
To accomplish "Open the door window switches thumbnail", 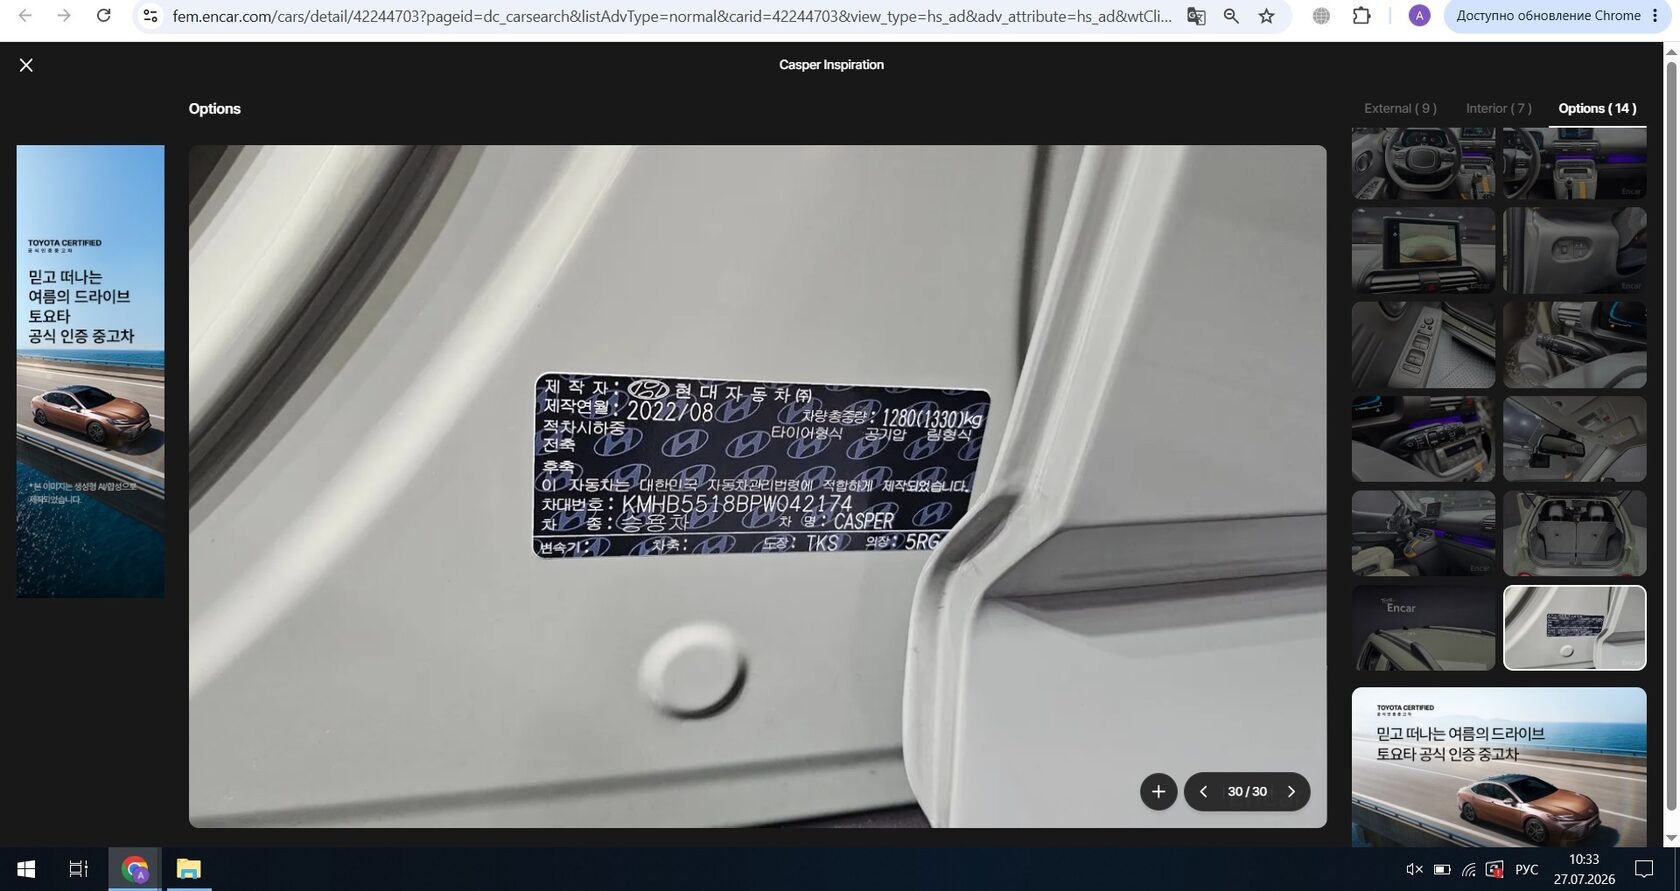I will [1423, 345].
